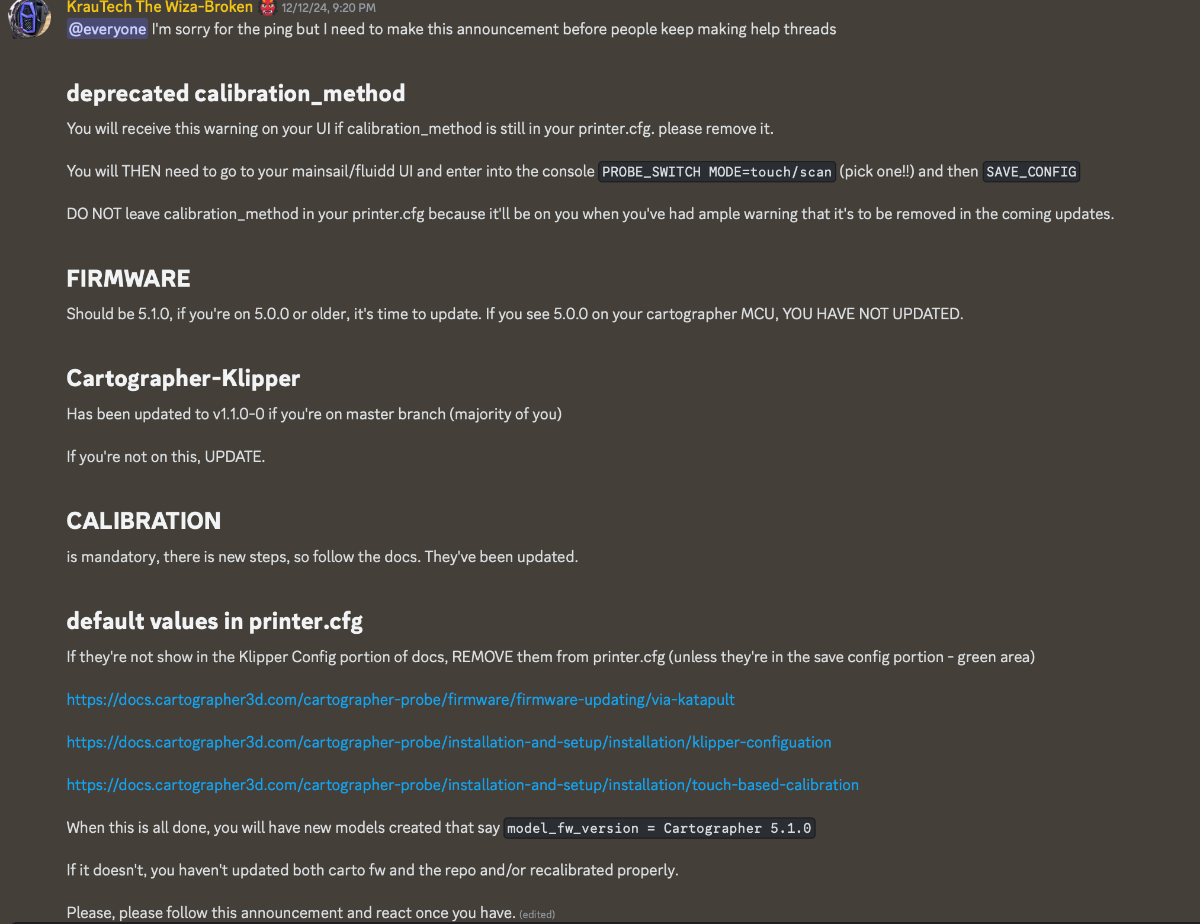This screenshot has width=1200, height=924.
Task: Click the Cartographer-Klipper heading
Action: point(183,378)
